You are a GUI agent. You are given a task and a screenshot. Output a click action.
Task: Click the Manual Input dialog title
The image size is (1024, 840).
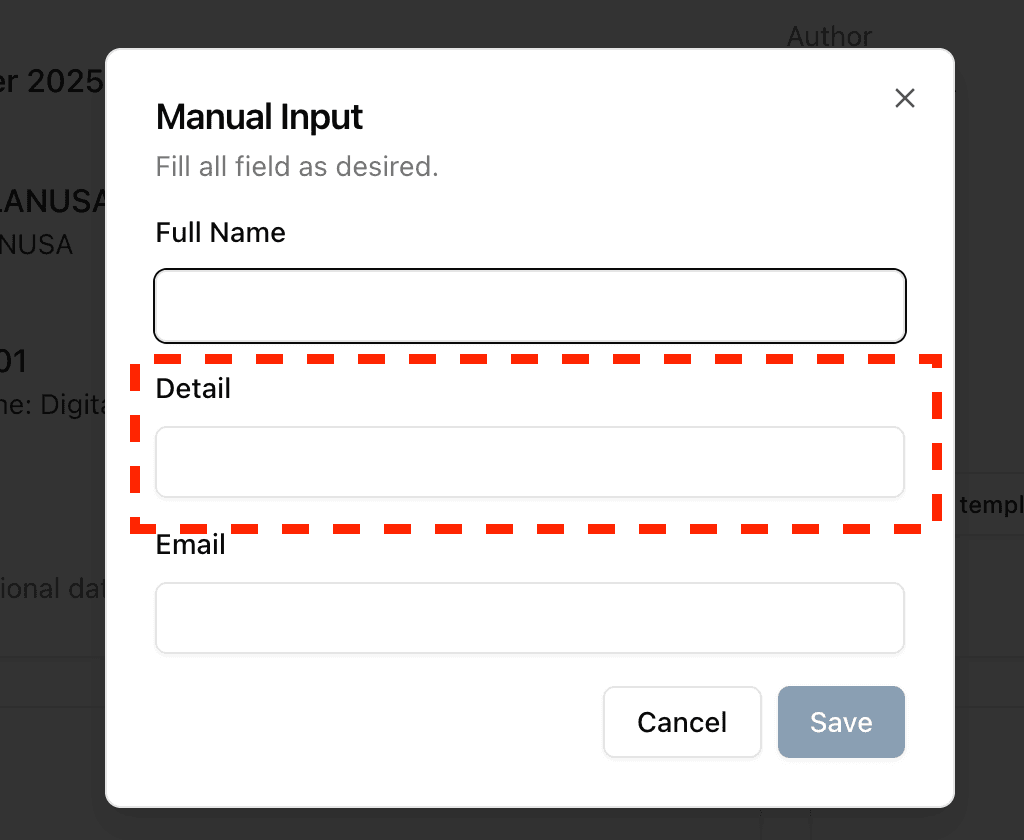(259, 117)
